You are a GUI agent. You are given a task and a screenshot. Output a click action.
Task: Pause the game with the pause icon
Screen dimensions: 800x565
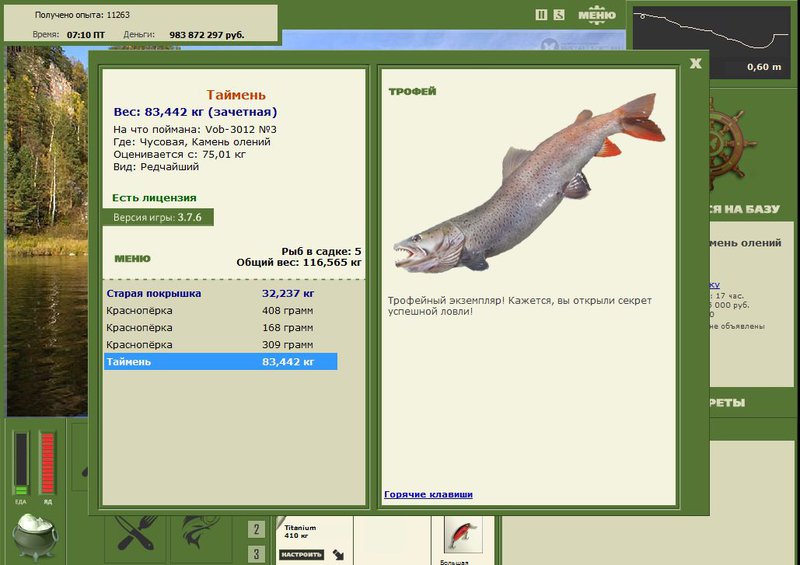[x=541, y=15]
